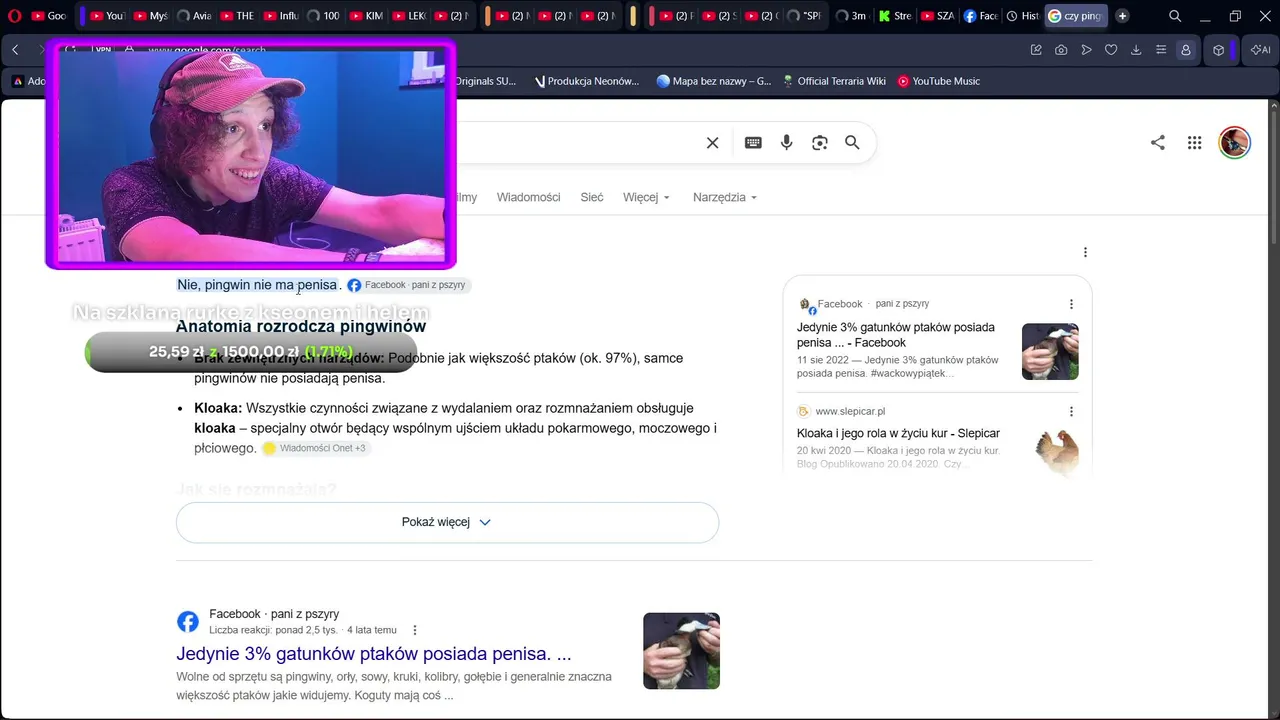Switch to the Sieć results tab

[x=592, y=197]
